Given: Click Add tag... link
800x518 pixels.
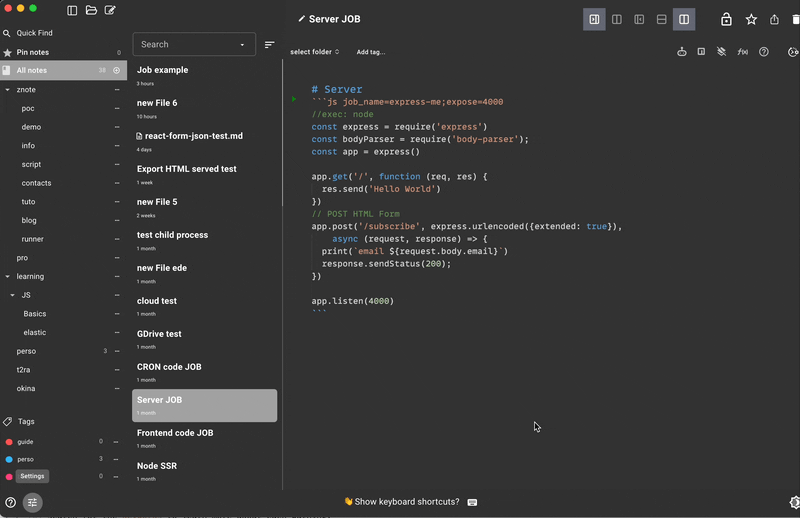Looking at the screenshot, I should coord(371,52).
